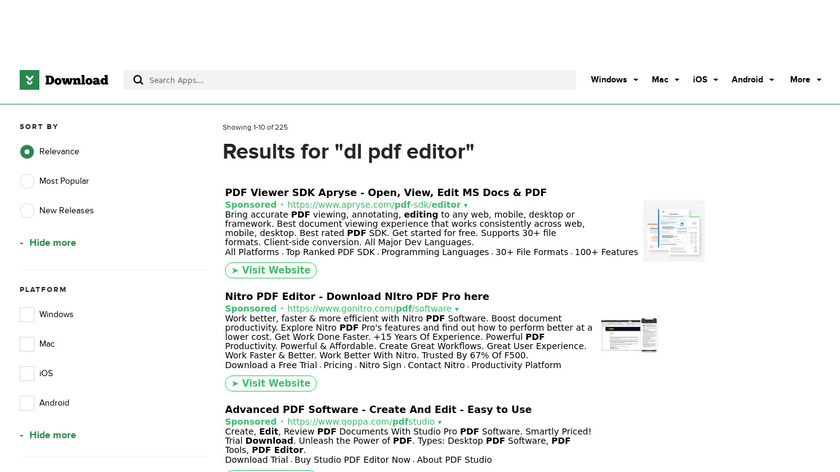Click the Nitro Sign sitelink
Image resolution: width=840 pixels, height=472 pixels.
[380, 365]
